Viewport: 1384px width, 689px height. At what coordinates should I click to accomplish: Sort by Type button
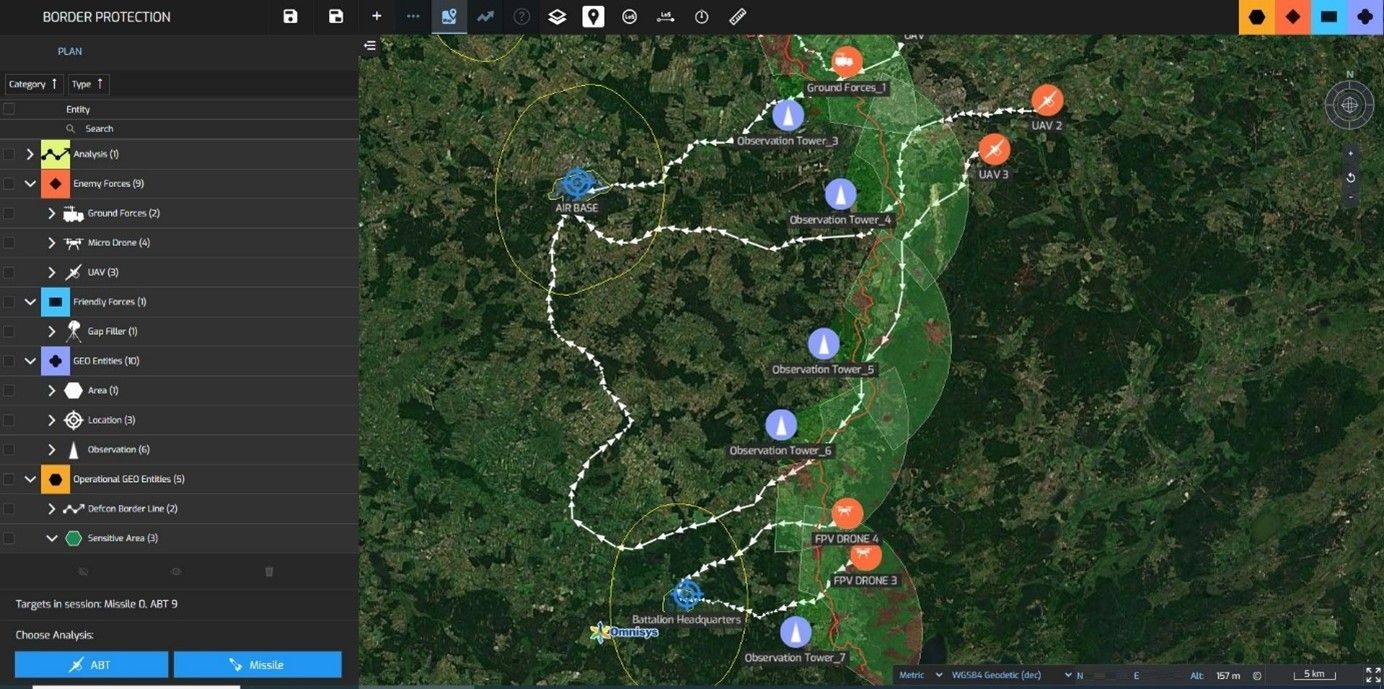point(88,84)
